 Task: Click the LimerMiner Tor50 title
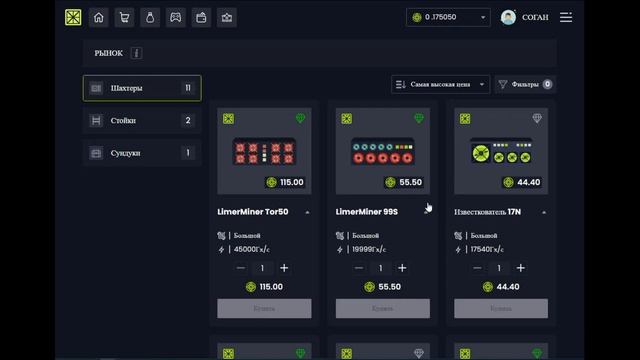[253, 212]
